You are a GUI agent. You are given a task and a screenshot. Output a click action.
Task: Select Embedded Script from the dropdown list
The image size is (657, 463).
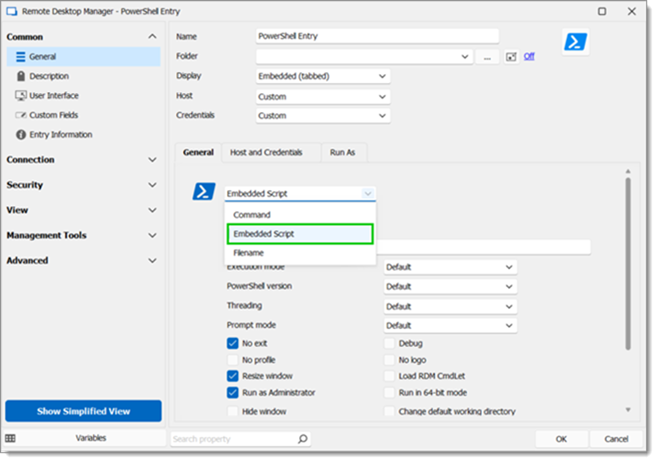[300, 234]
